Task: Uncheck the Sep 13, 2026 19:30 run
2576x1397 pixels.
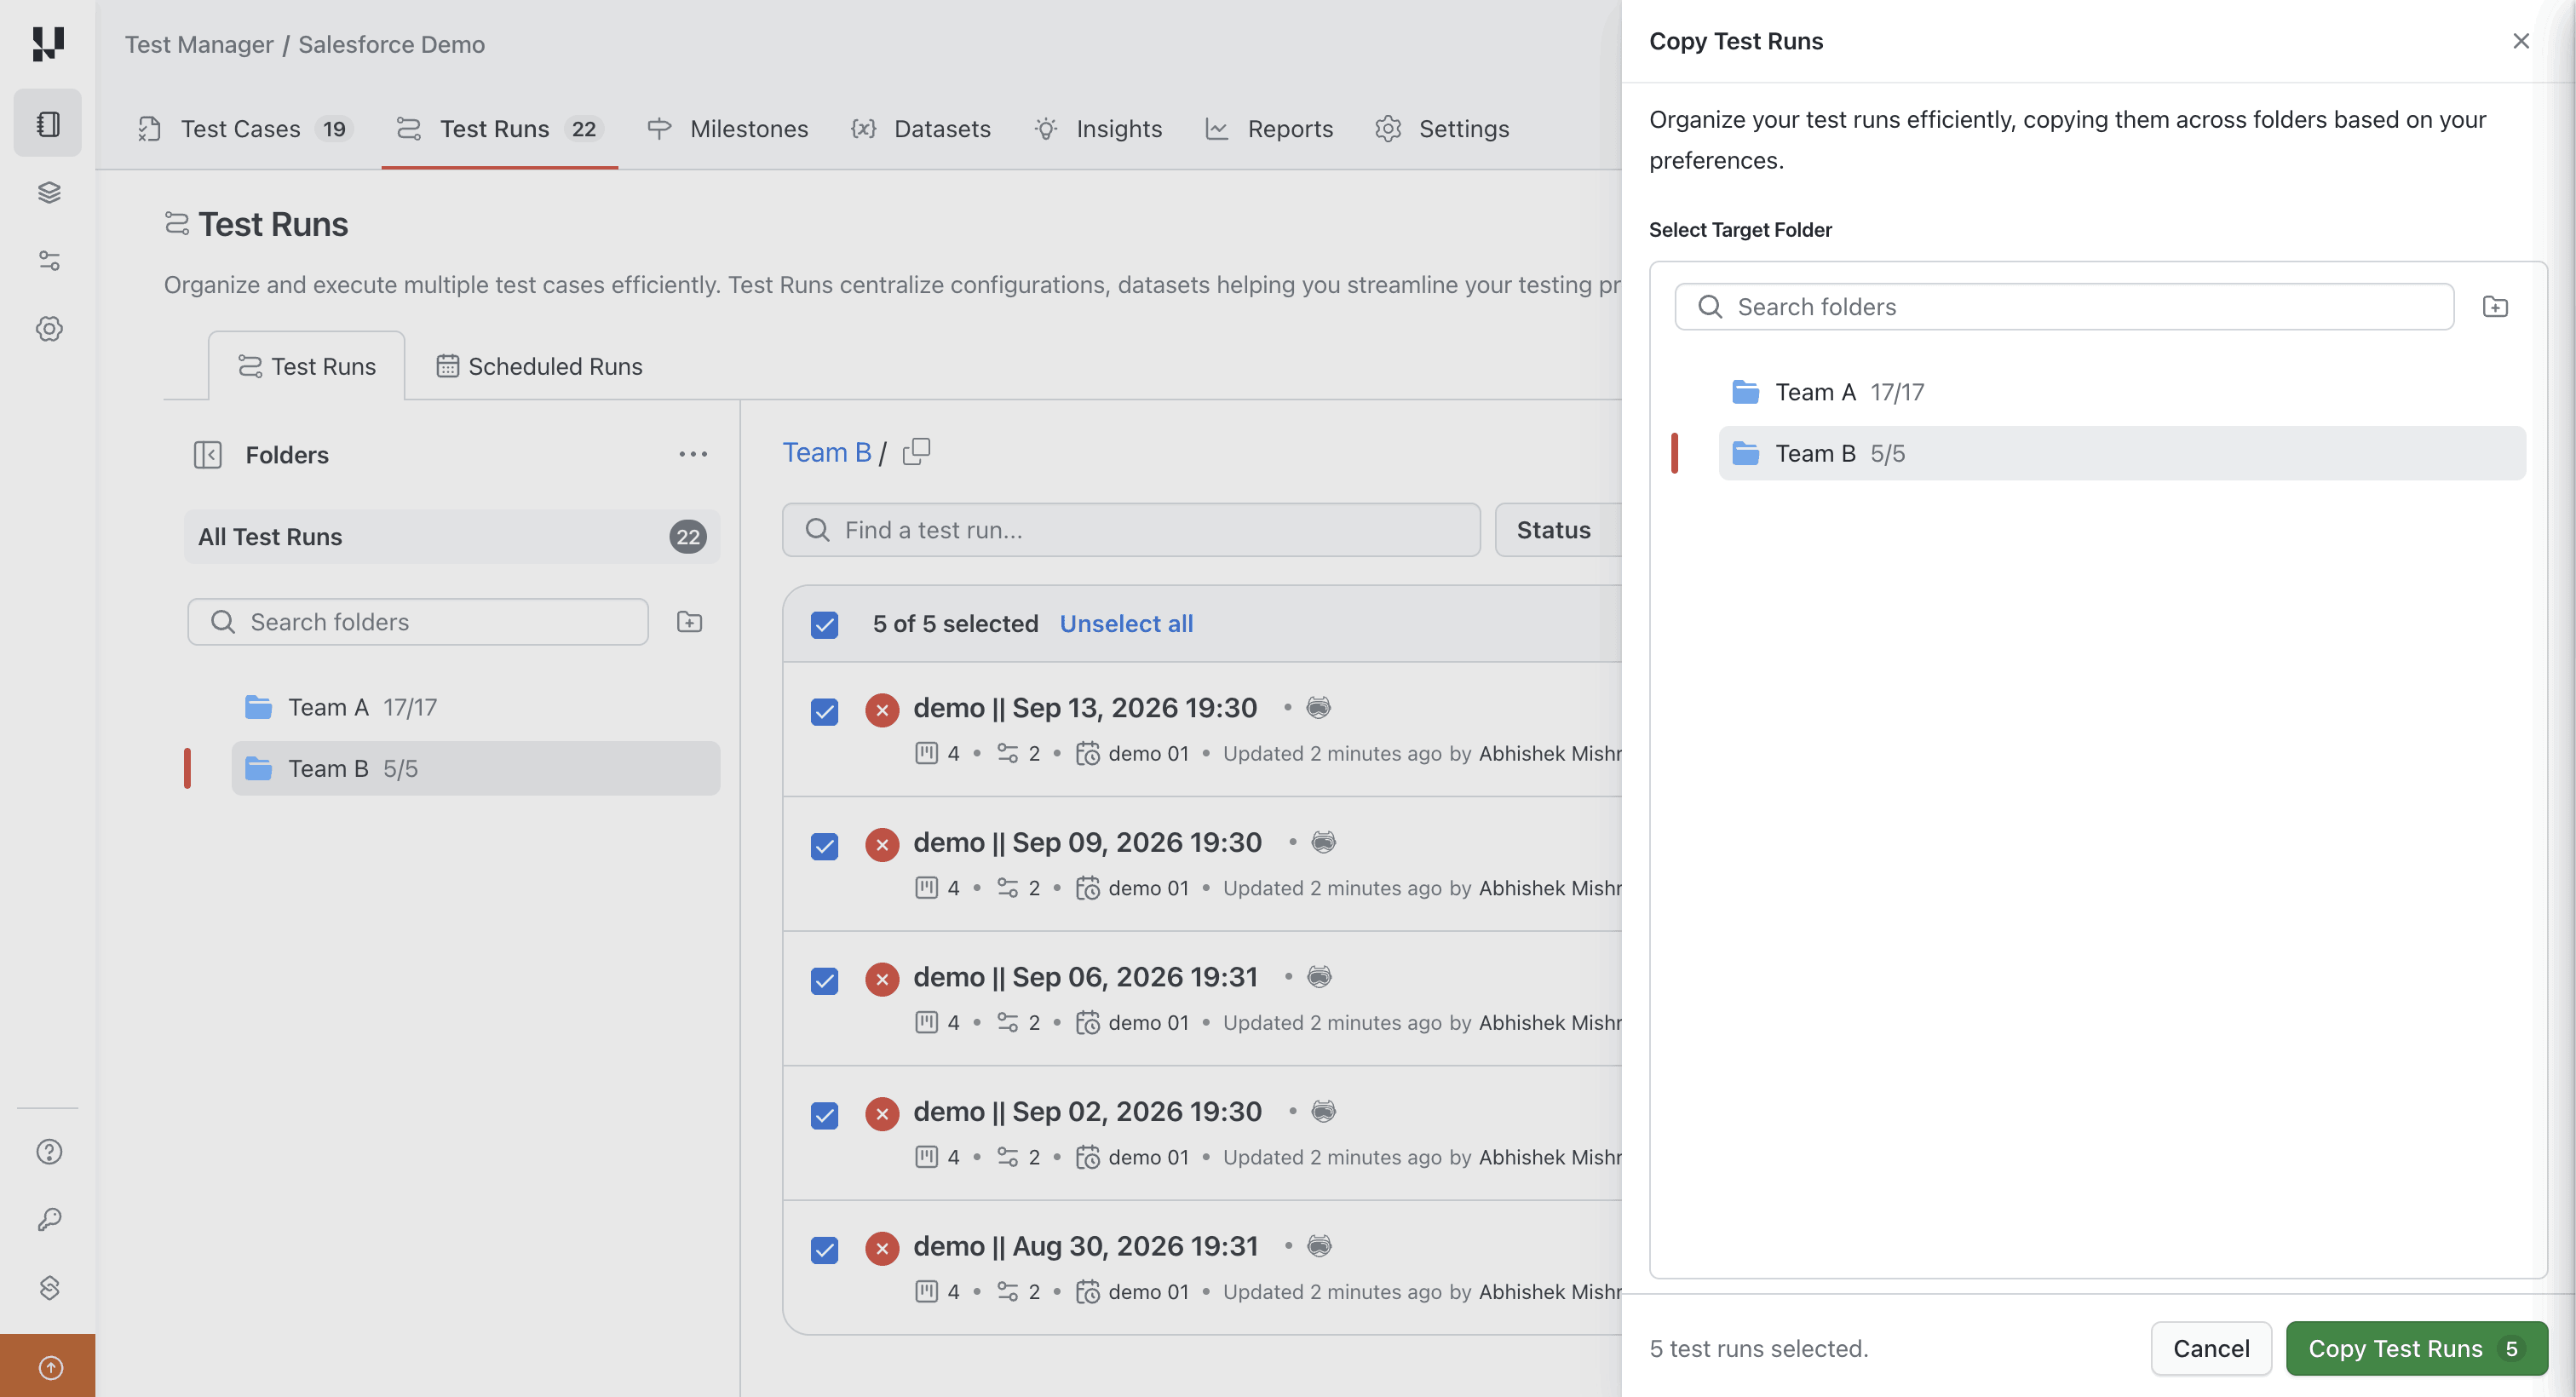Action: (824, 712)
